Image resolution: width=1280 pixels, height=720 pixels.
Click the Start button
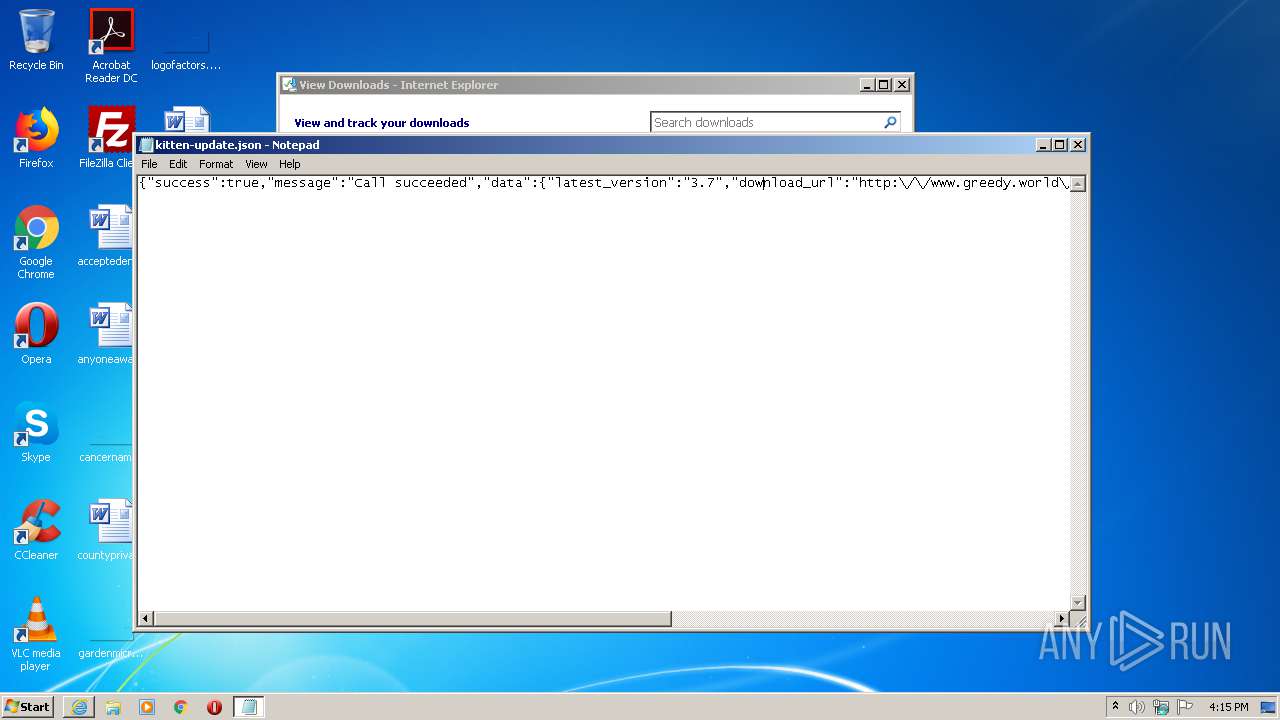28,706
